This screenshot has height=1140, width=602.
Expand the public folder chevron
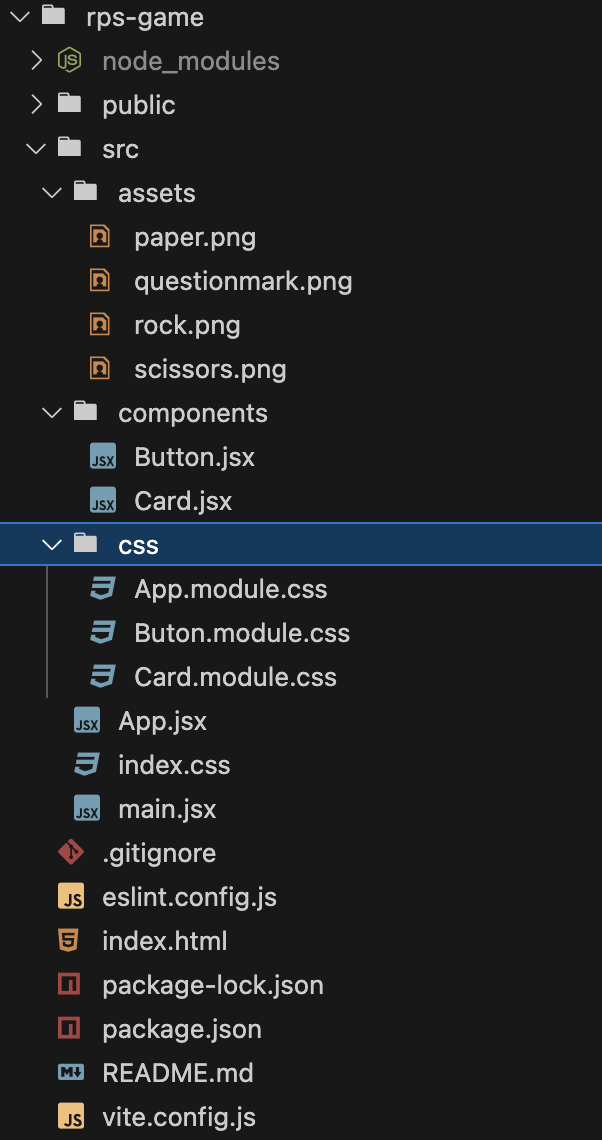[36, 105]
